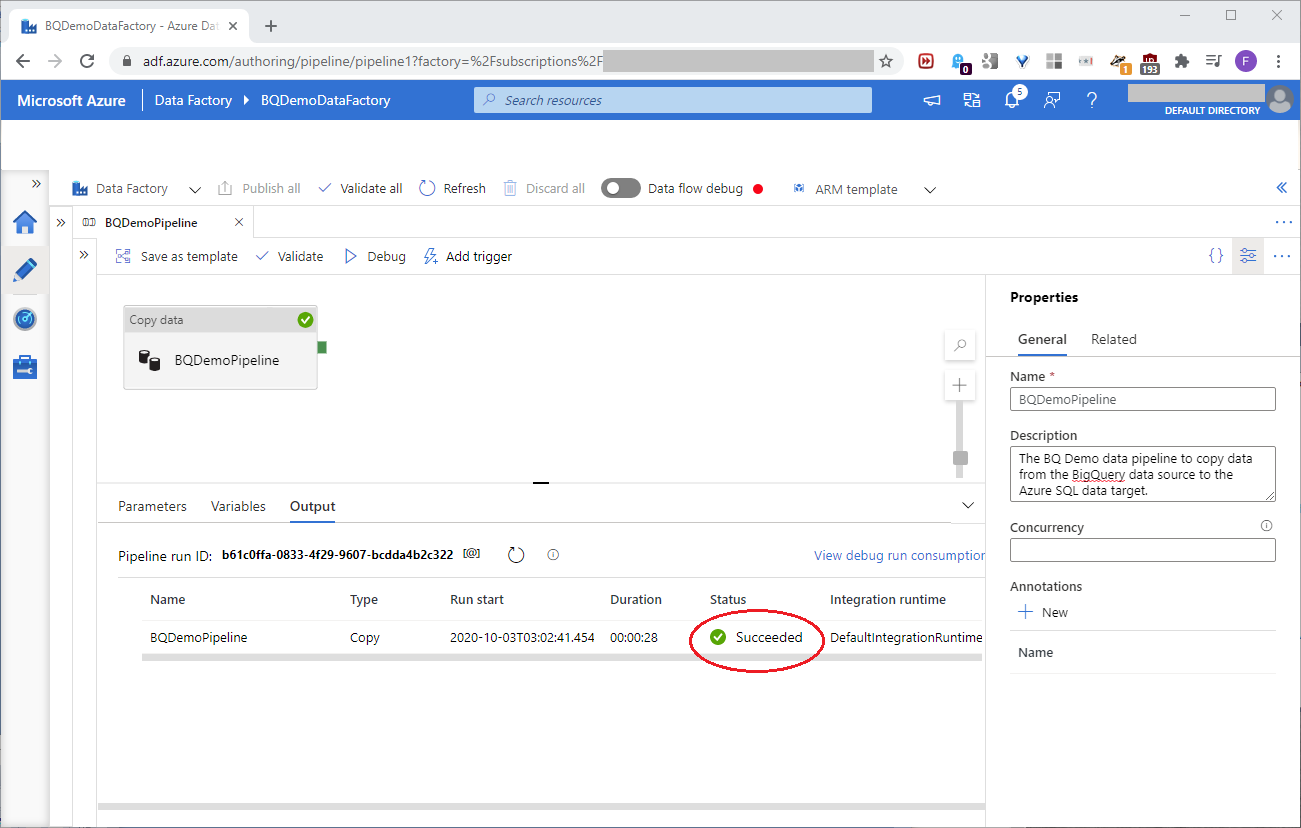Toggle Data flow debug switch
Screen dimensions: 1301x828
click(x=620, y=188)
